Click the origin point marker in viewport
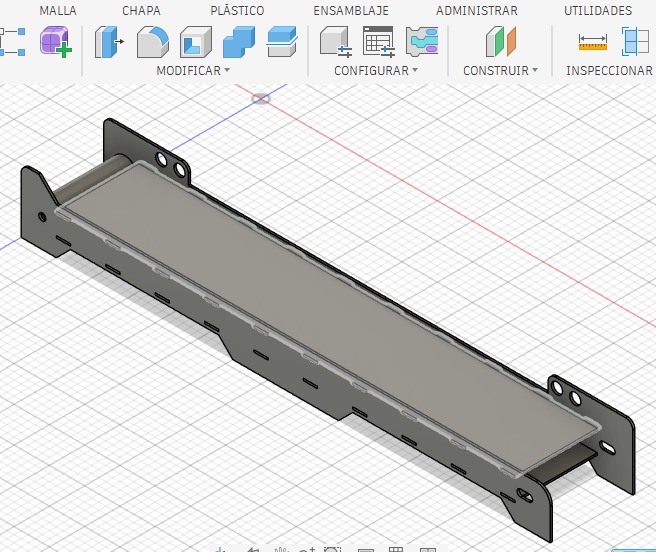 (x=261, y=99)
